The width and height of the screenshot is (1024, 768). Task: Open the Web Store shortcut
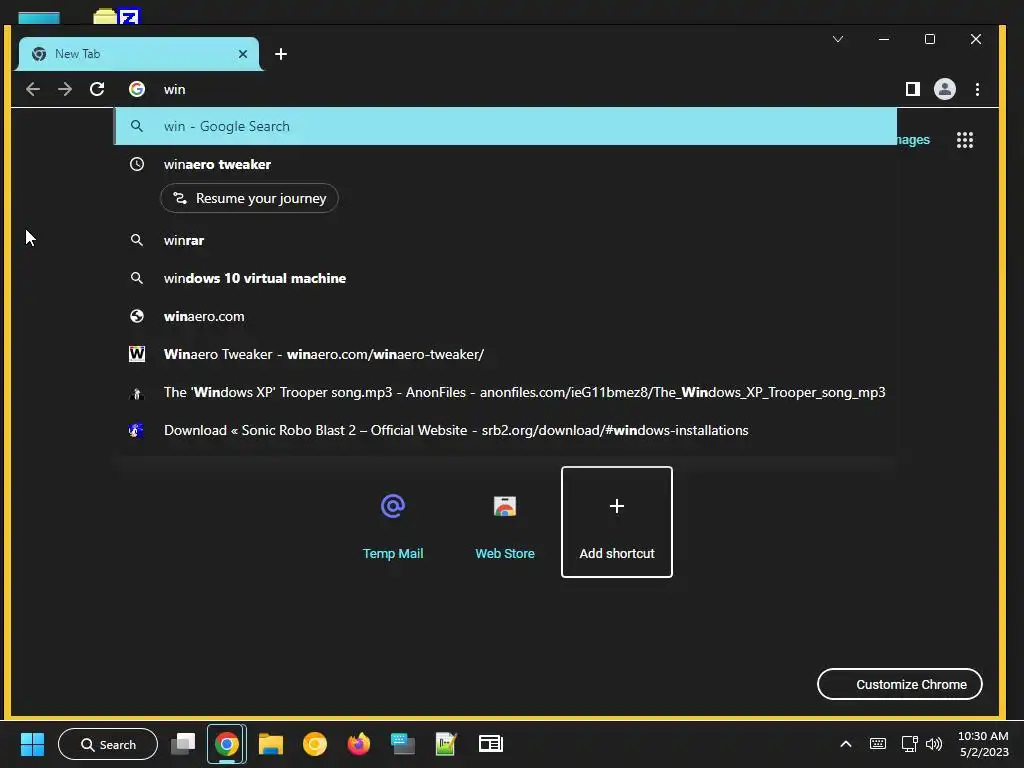(505, 522)
